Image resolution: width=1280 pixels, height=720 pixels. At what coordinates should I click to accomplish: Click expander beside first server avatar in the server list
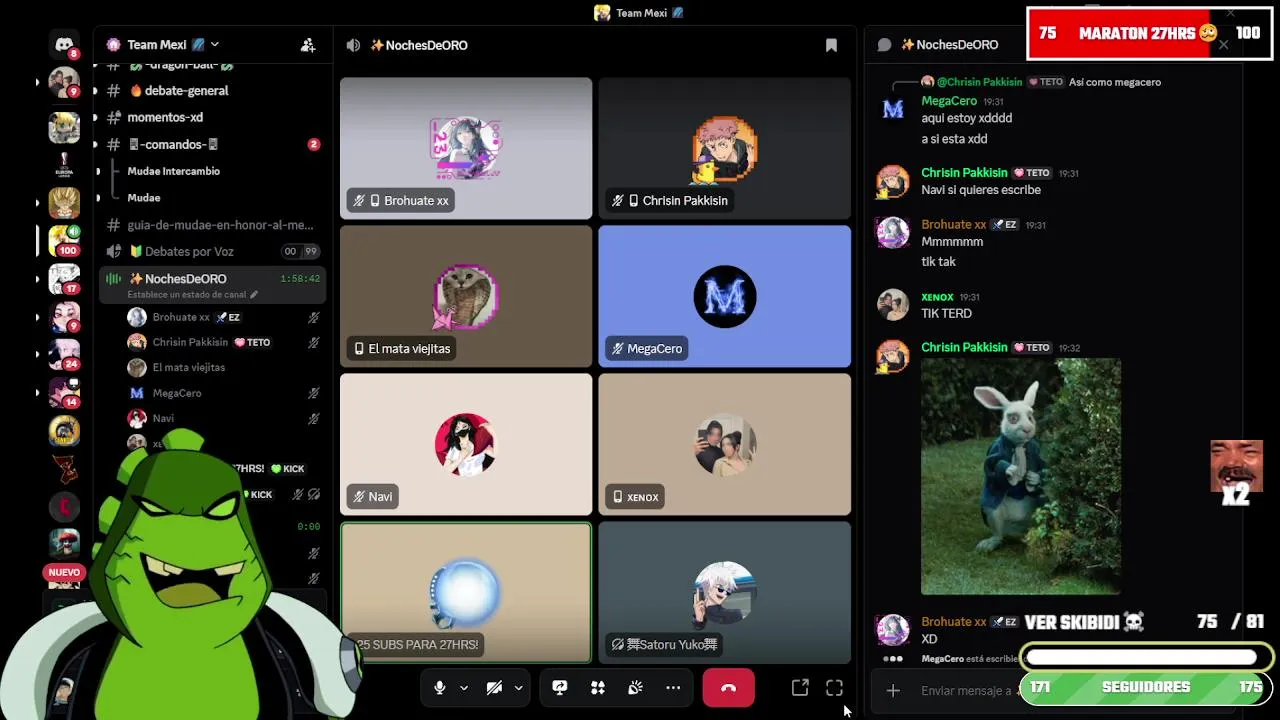pos(38,82)
